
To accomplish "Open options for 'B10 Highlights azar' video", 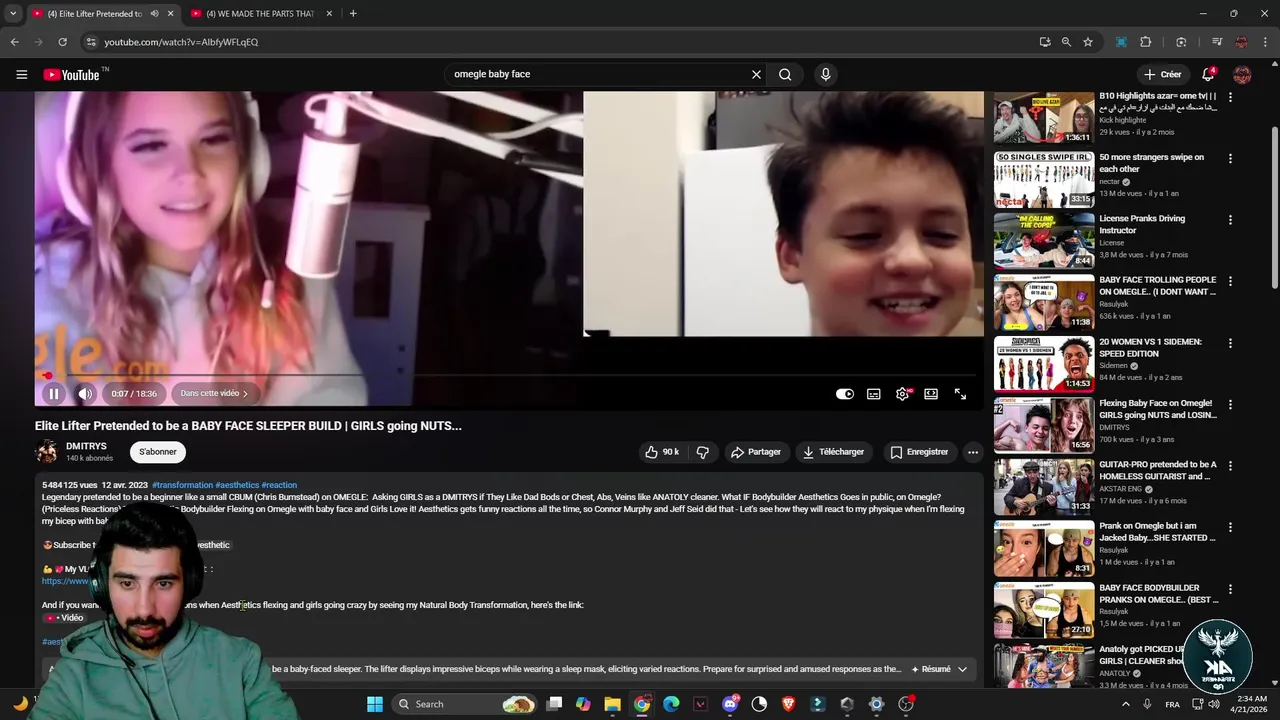I will [1230, 98].
